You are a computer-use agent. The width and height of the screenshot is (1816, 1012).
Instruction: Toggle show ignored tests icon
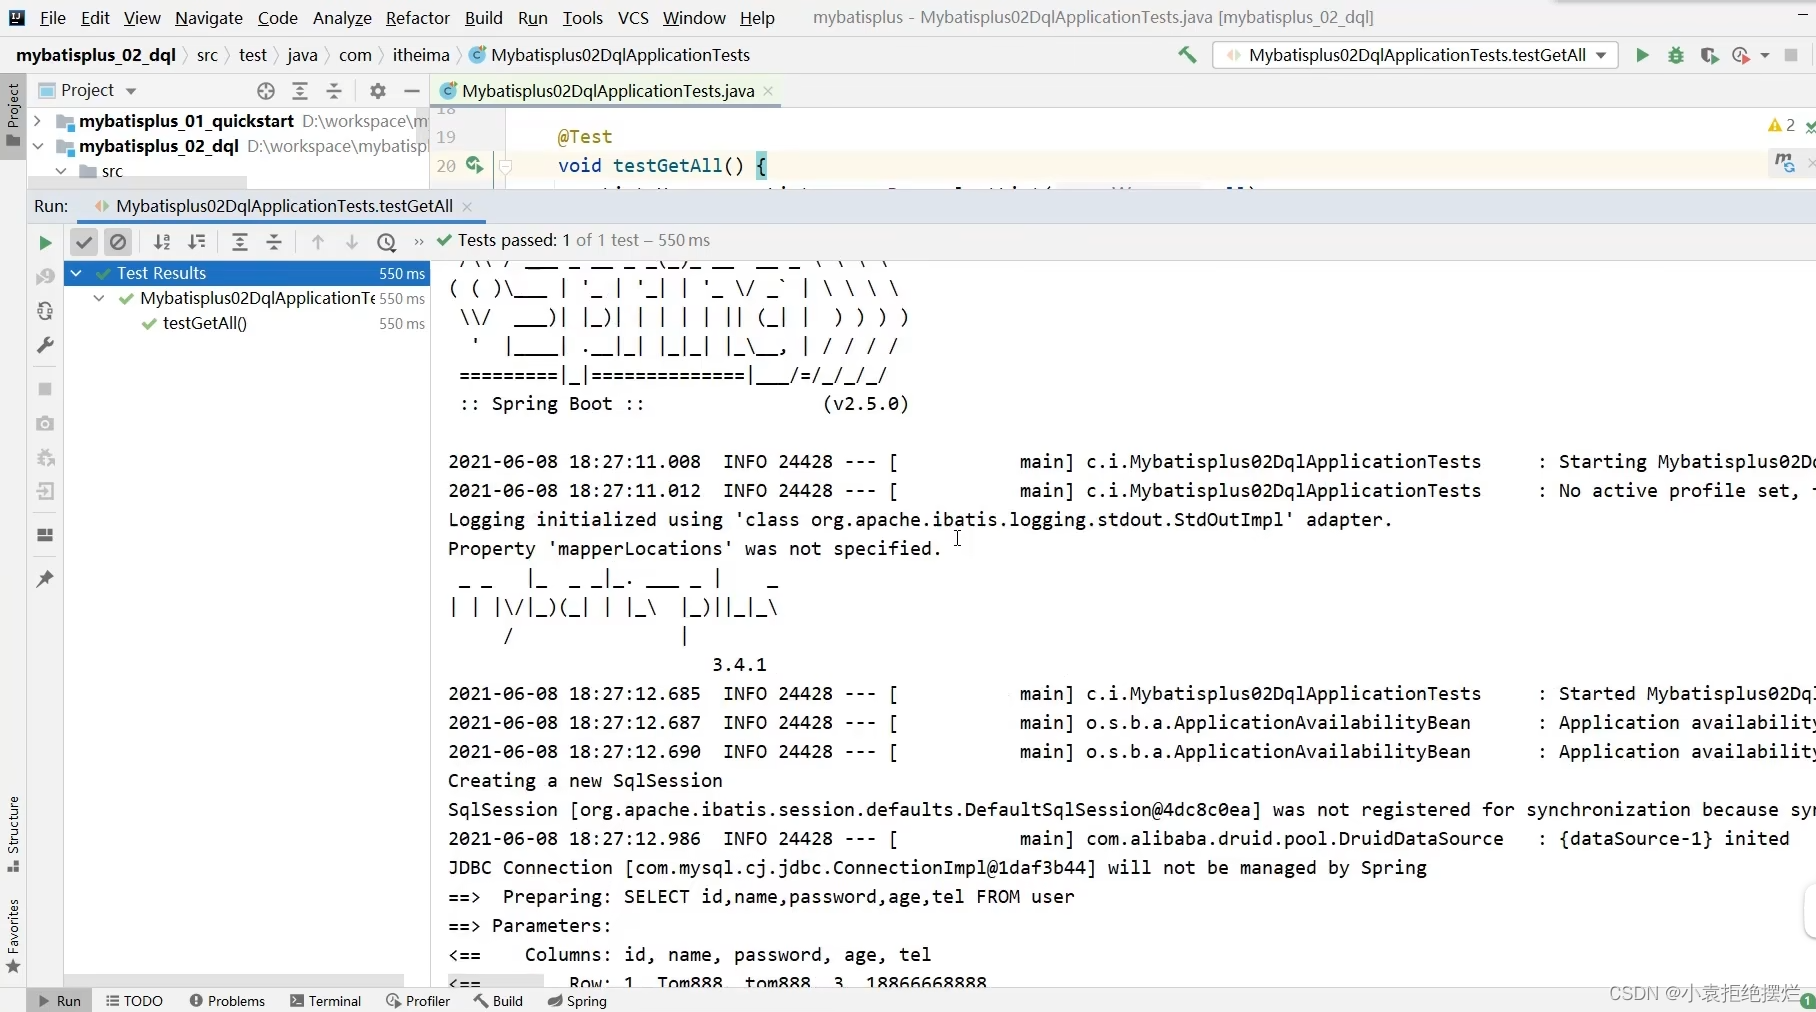[118, 242]
